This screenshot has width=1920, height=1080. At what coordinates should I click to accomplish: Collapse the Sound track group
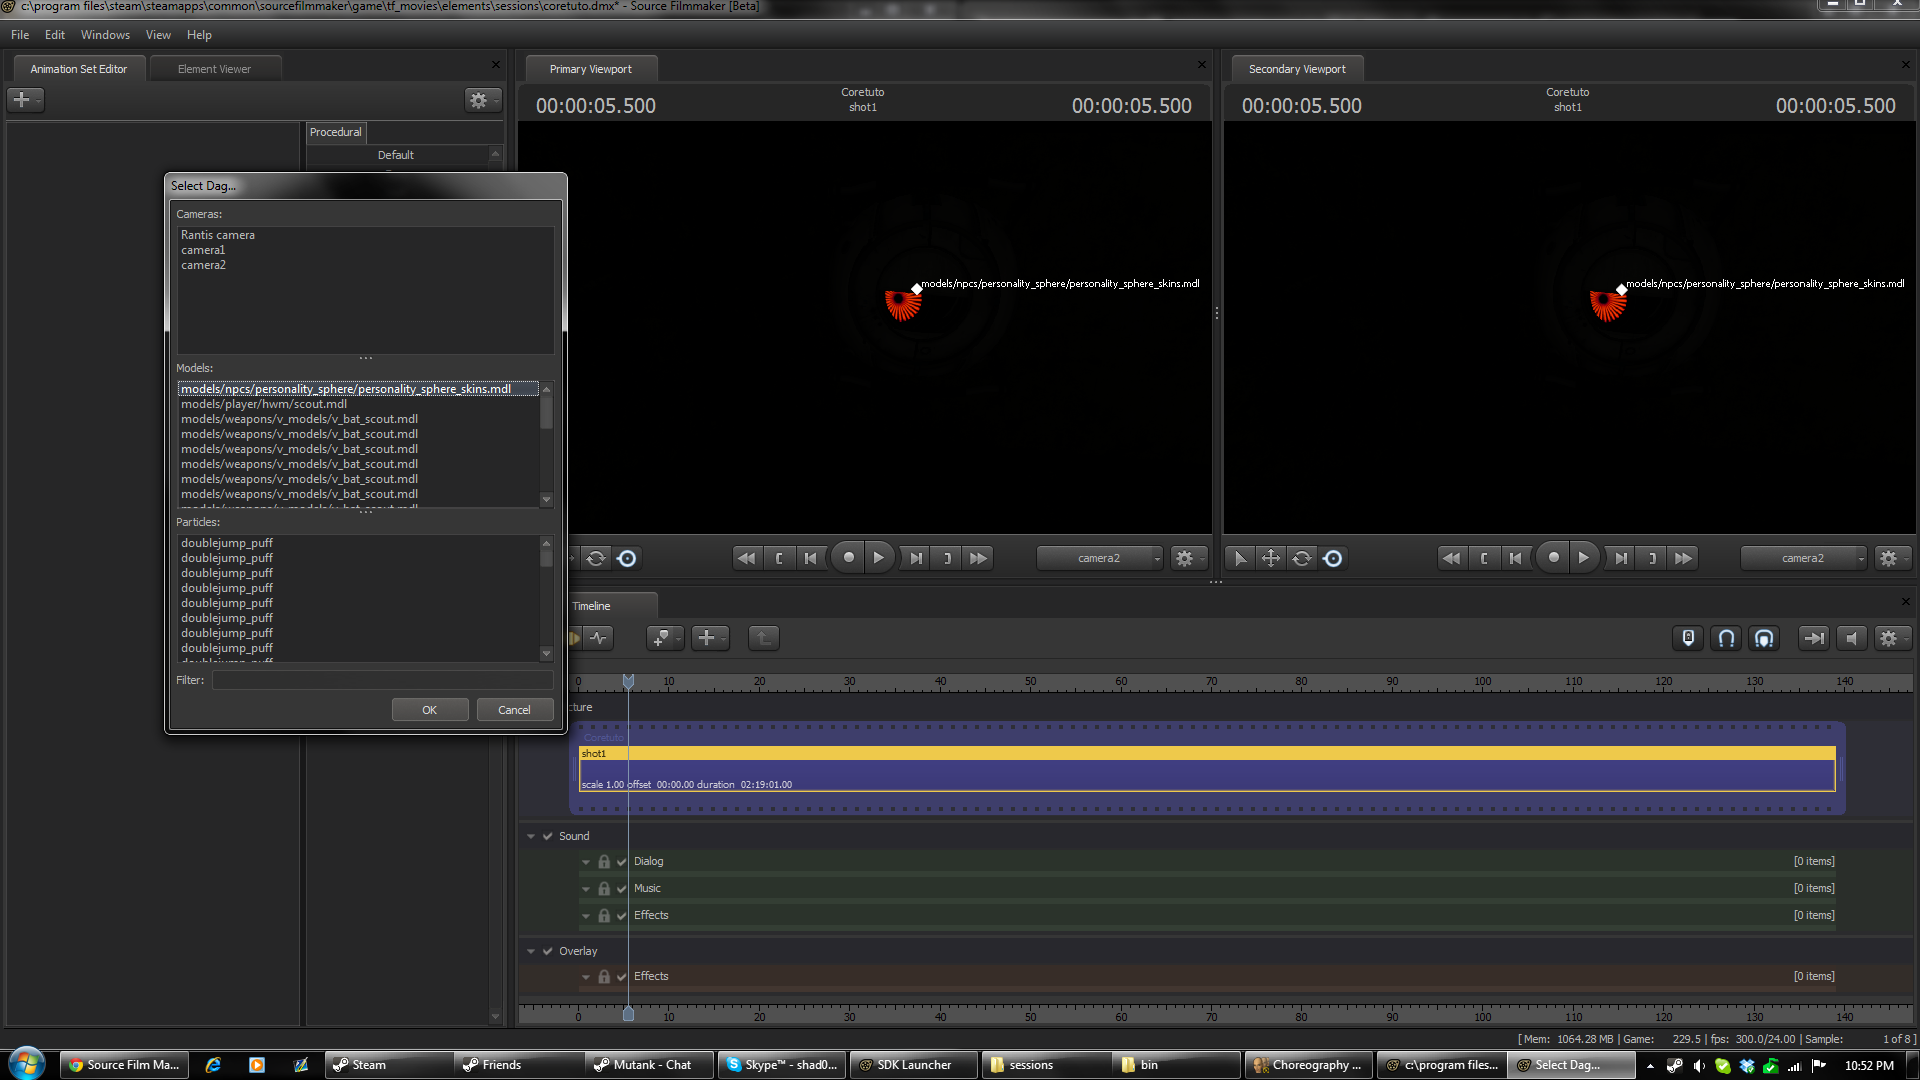tap(531, 836)
